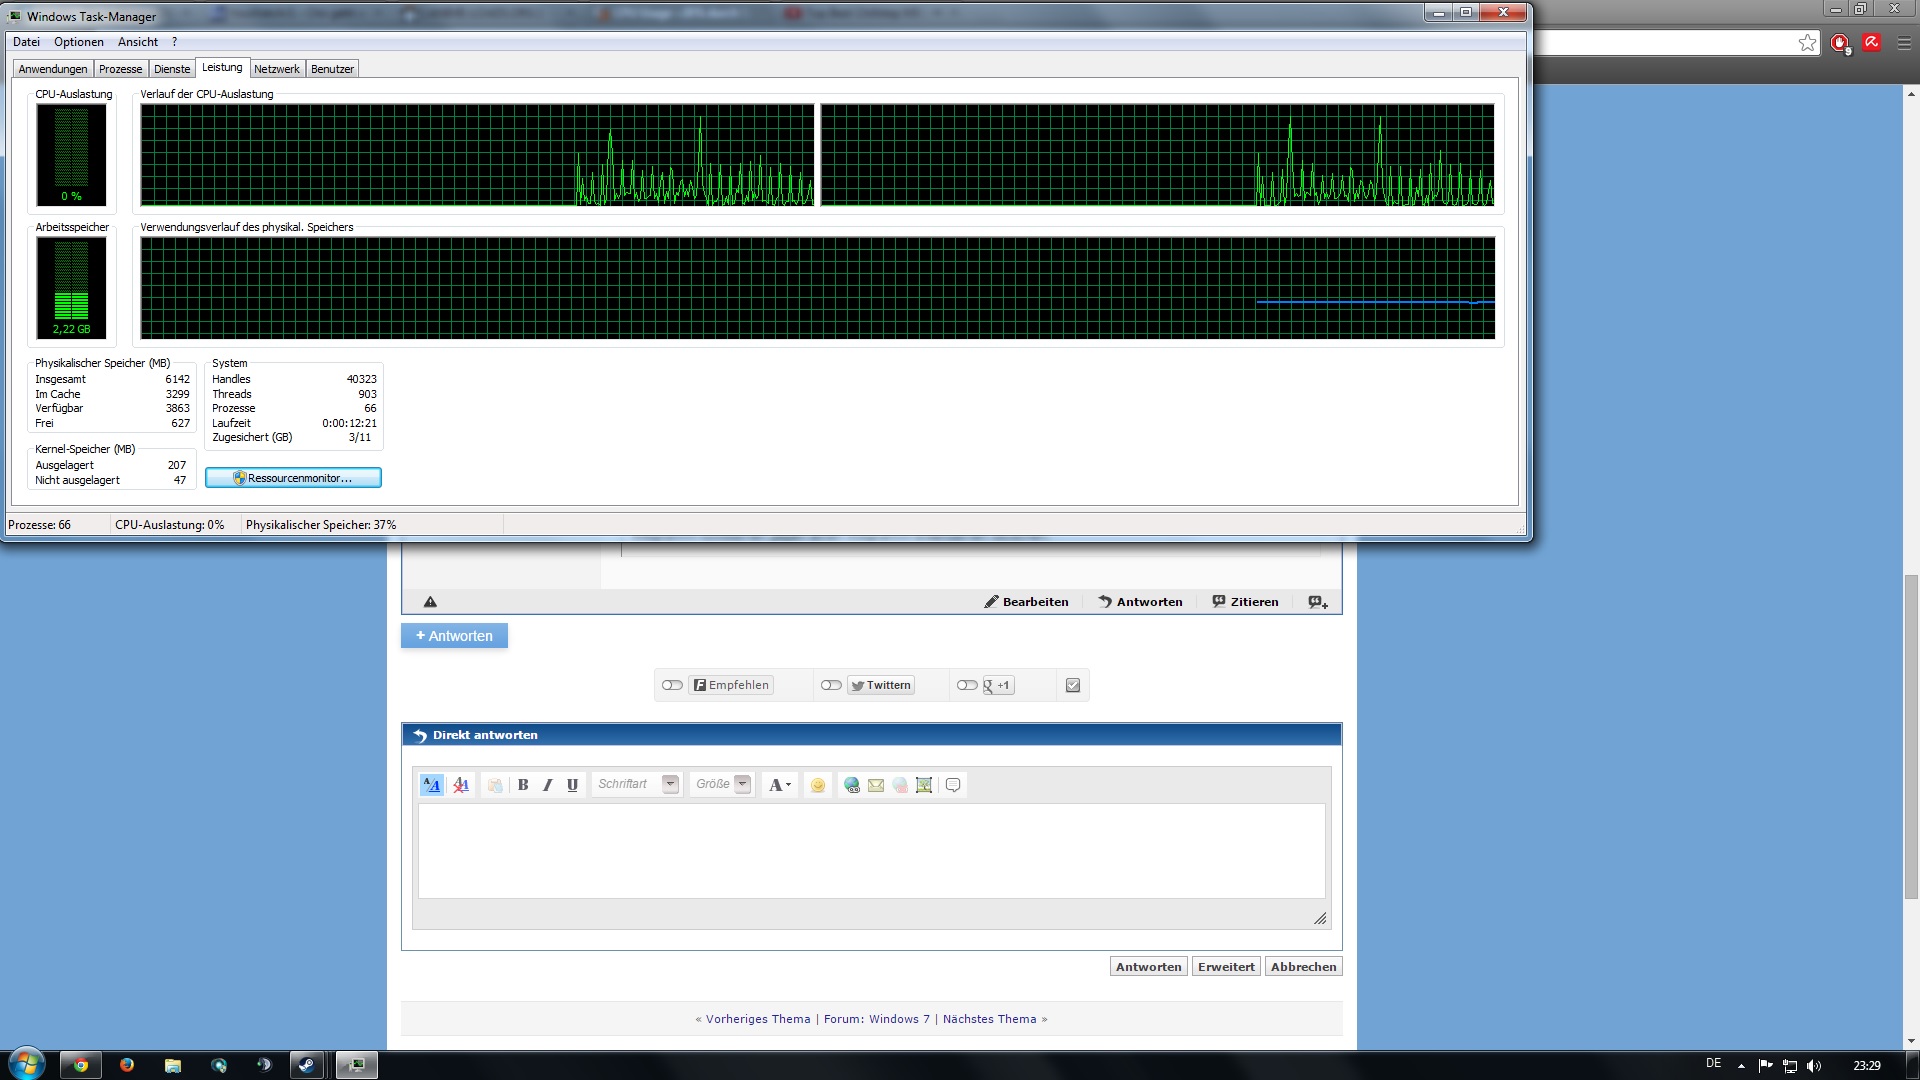The height and width of the screenshot is (1080, 1920).
Task: Toggle italic formatting in reply editor
Action: (x=548, y=785)
